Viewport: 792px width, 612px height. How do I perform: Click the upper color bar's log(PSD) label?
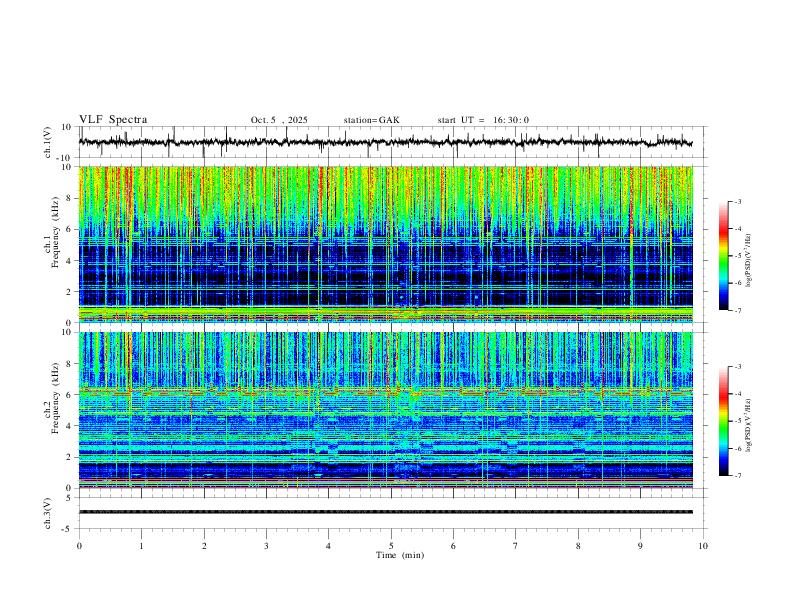click(749, 260)
